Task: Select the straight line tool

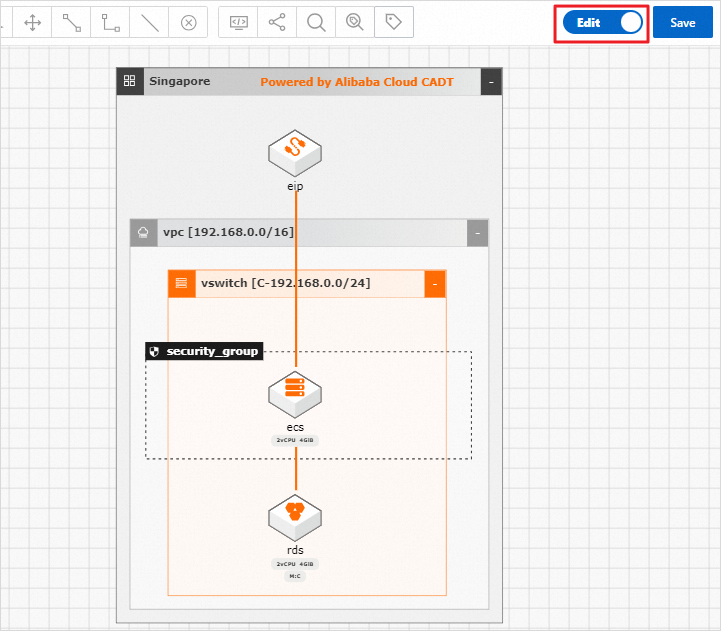Action: tap(149, 22)
